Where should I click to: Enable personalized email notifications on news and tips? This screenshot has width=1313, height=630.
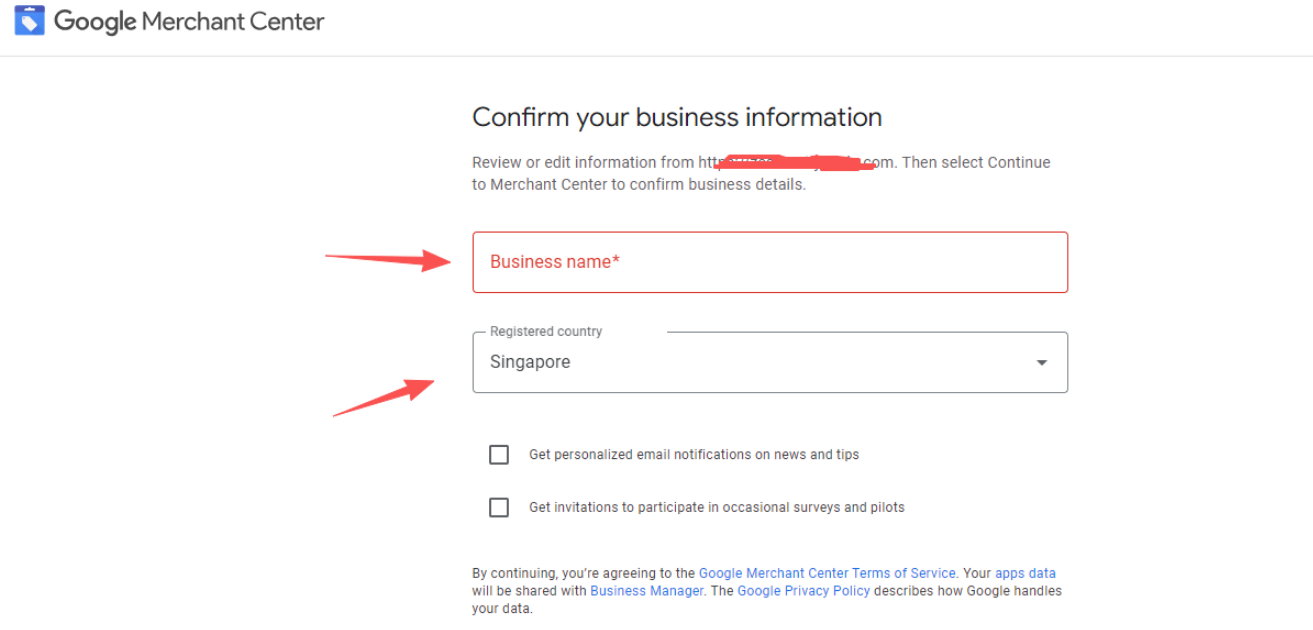point(499,454)
